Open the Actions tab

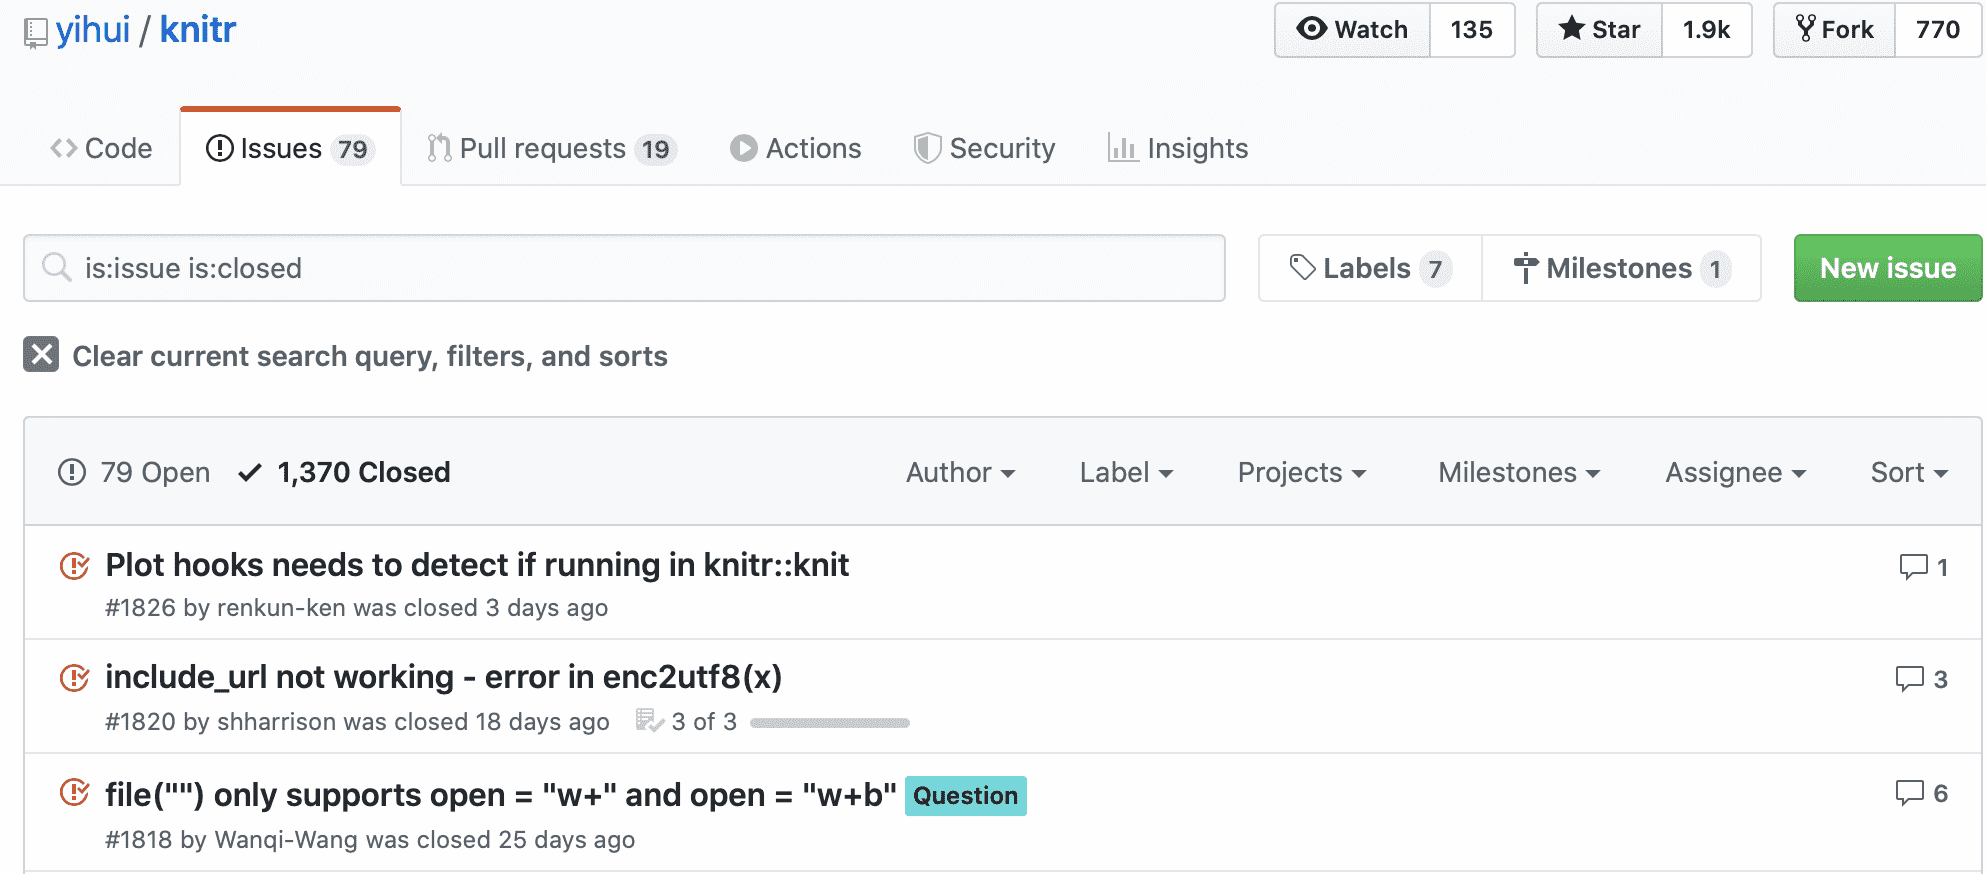(796, 148)
